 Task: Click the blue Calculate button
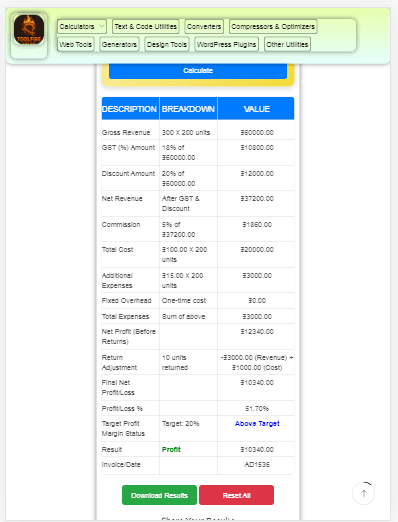tap(198, 71)
